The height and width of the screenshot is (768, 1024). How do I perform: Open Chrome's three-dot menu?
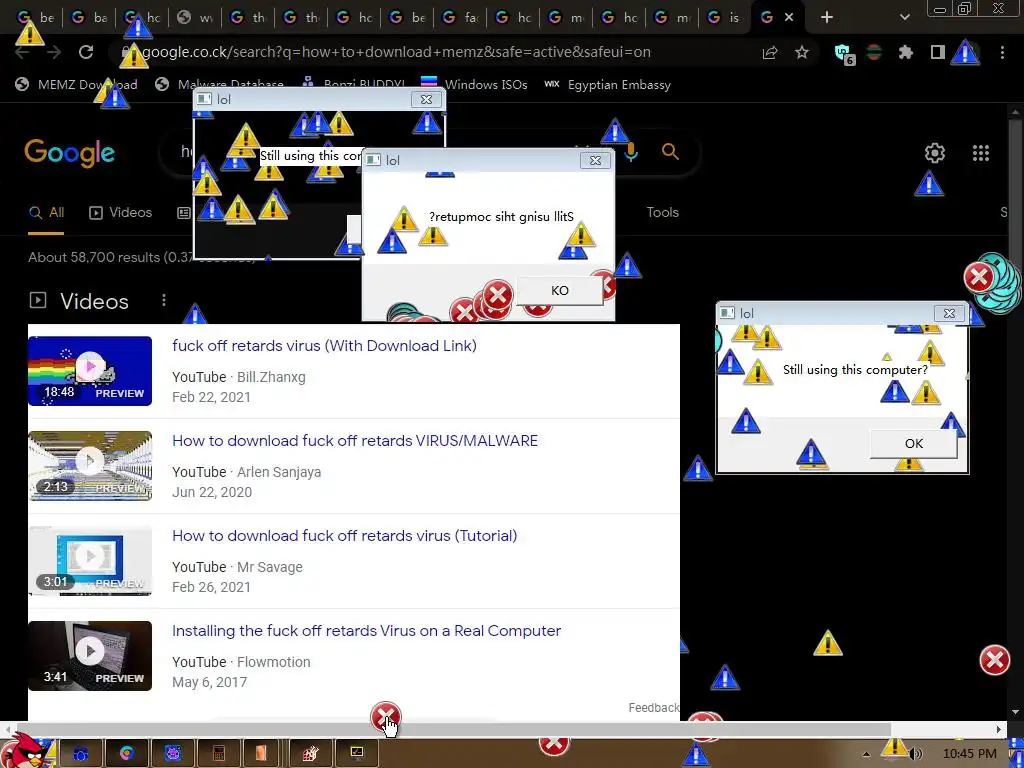click(1002, 52)
